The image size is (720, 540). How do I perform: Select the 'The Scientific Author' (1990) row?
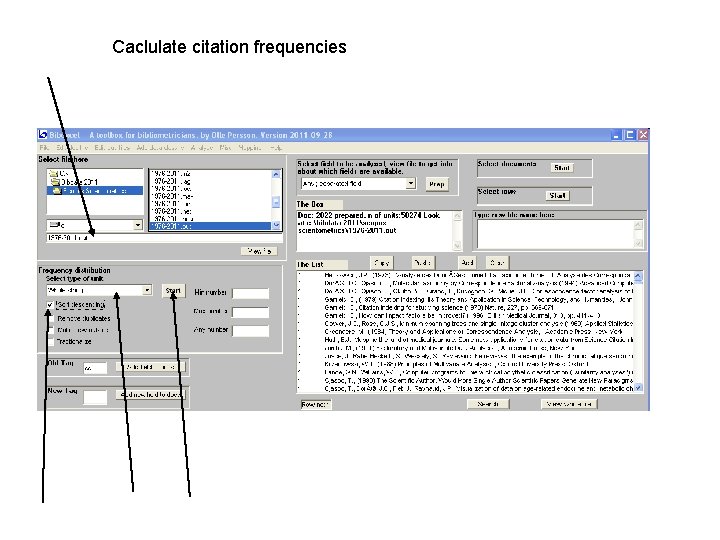point(465,380)
